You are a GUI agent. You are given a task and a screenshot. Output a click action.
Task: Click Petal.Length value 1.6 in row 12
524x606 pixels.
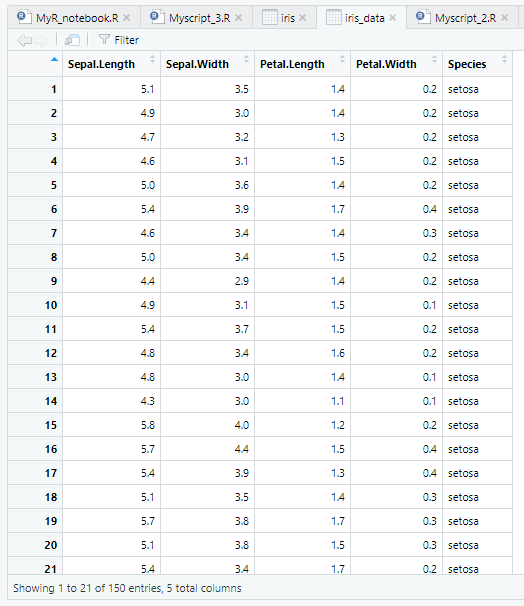[x=337, y=353]
